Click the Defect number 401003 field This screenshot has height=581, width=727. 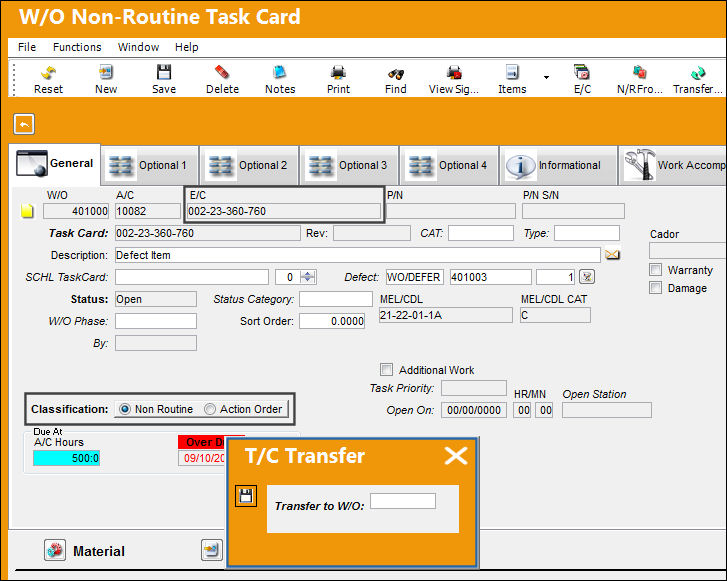coord(491,277)
